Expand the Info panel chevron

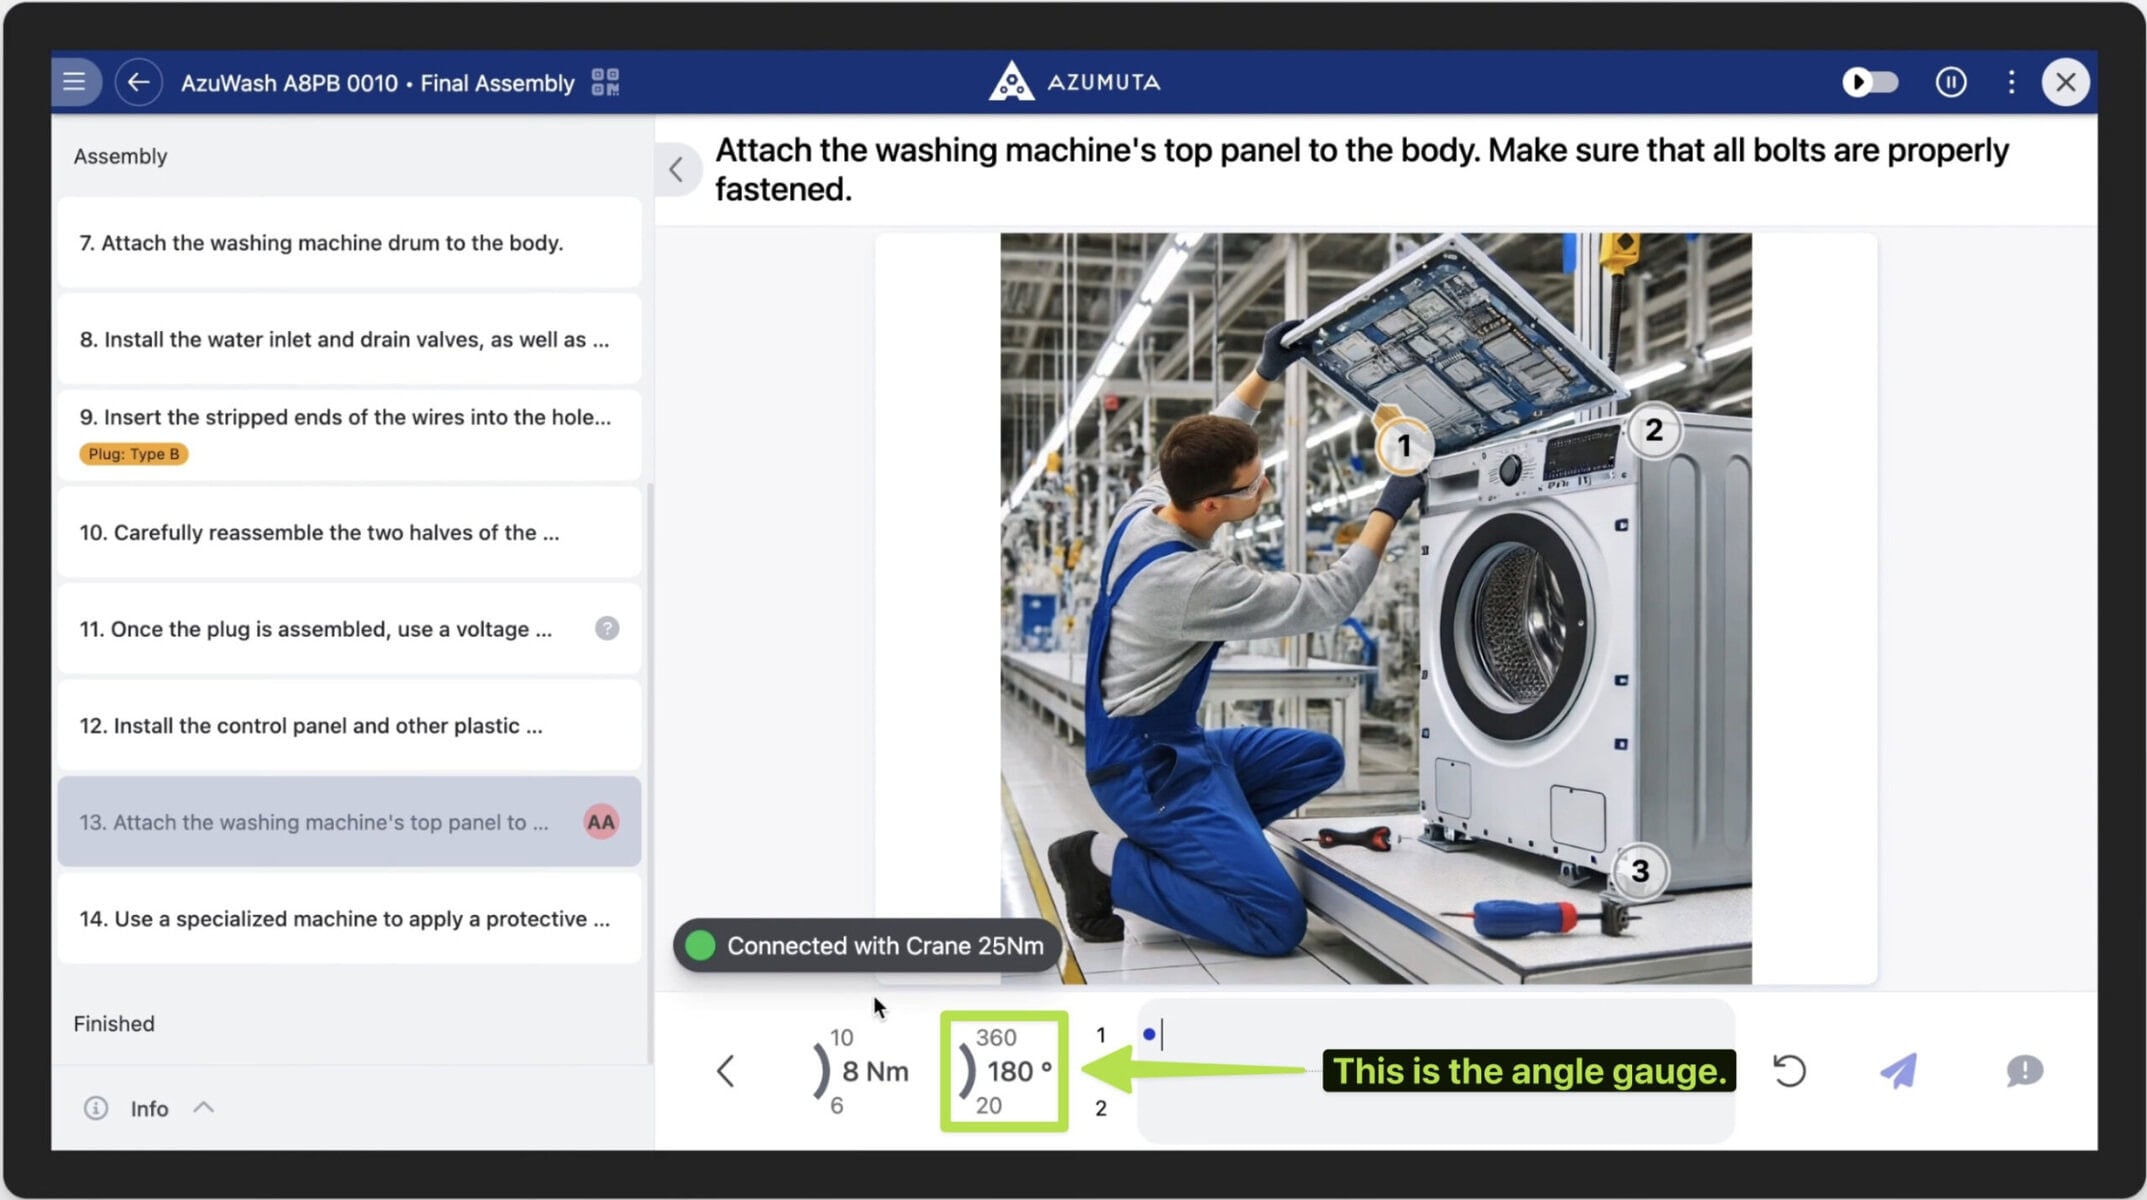pos(204,1107)
